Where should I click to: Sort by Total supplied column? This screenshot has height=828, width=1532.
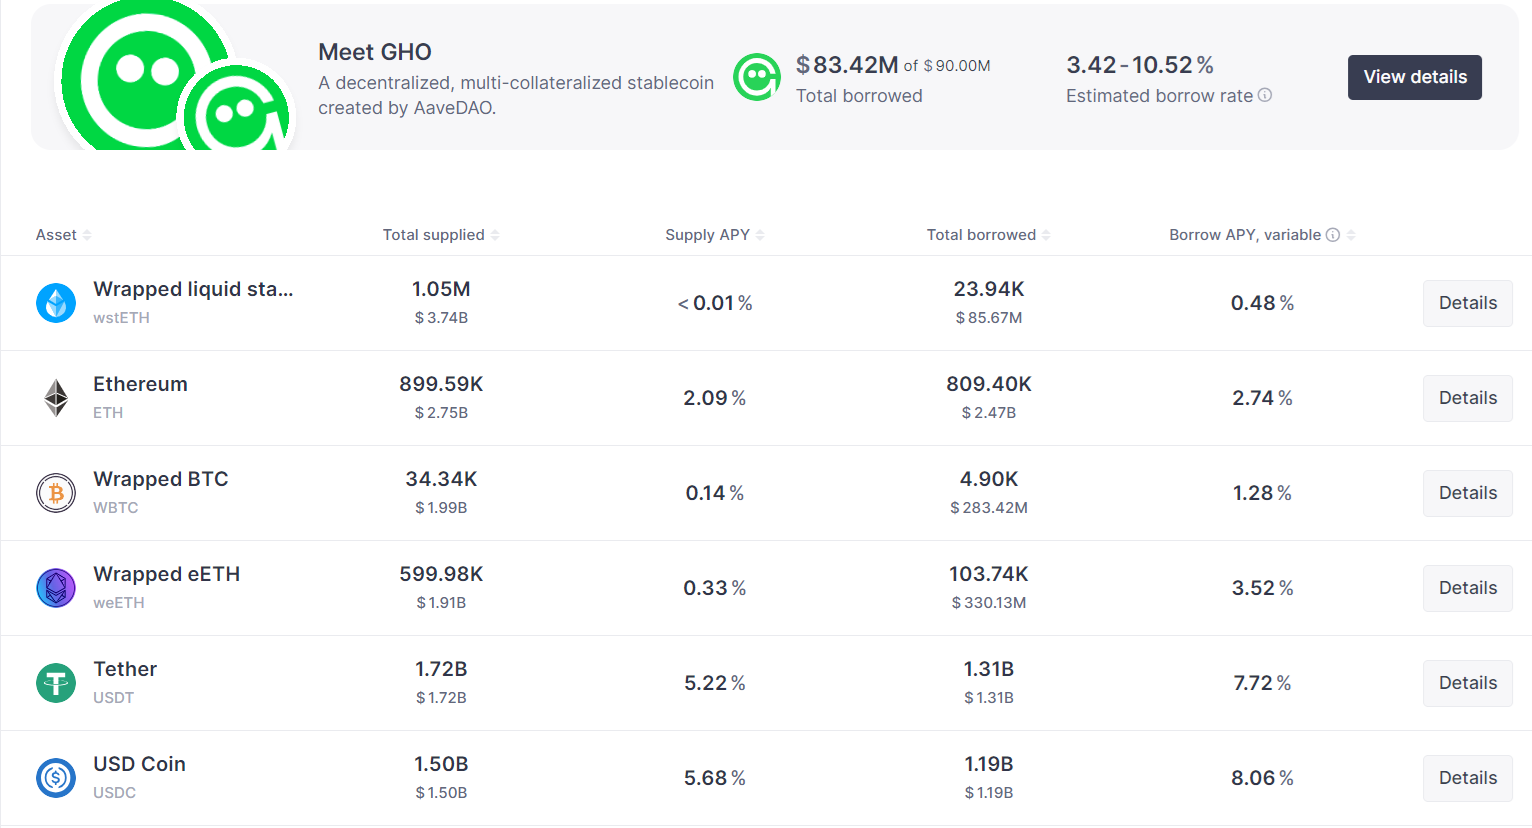coord(441,235)
